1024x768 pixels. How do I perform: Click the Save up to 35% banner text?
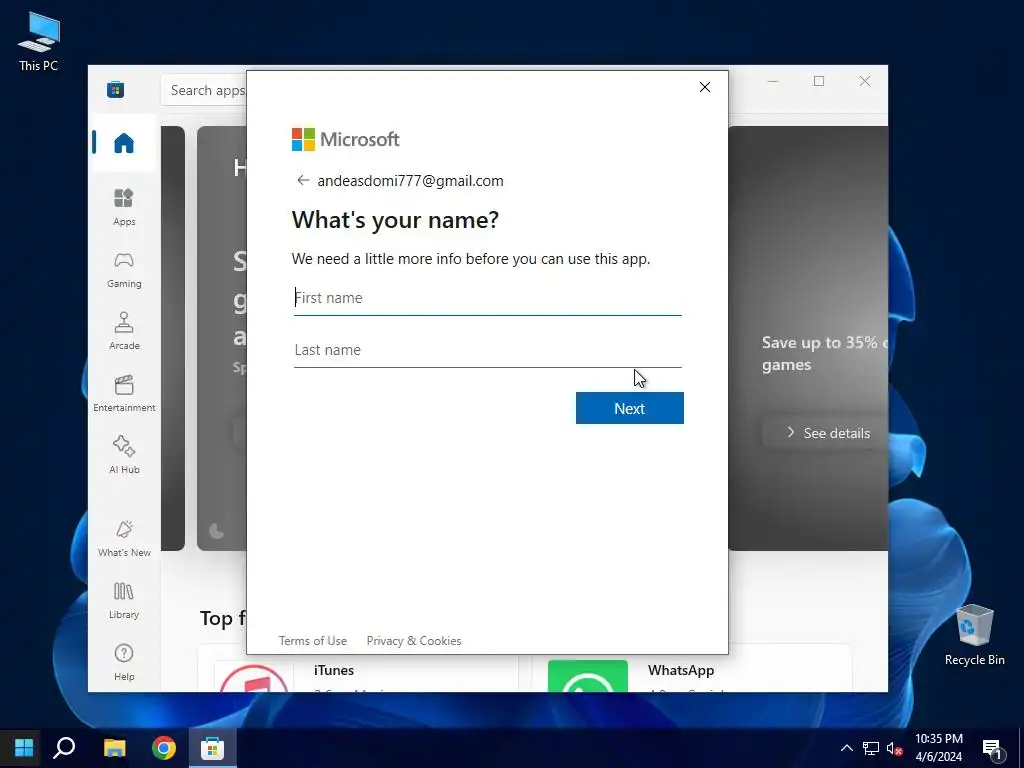coord(824,353)
